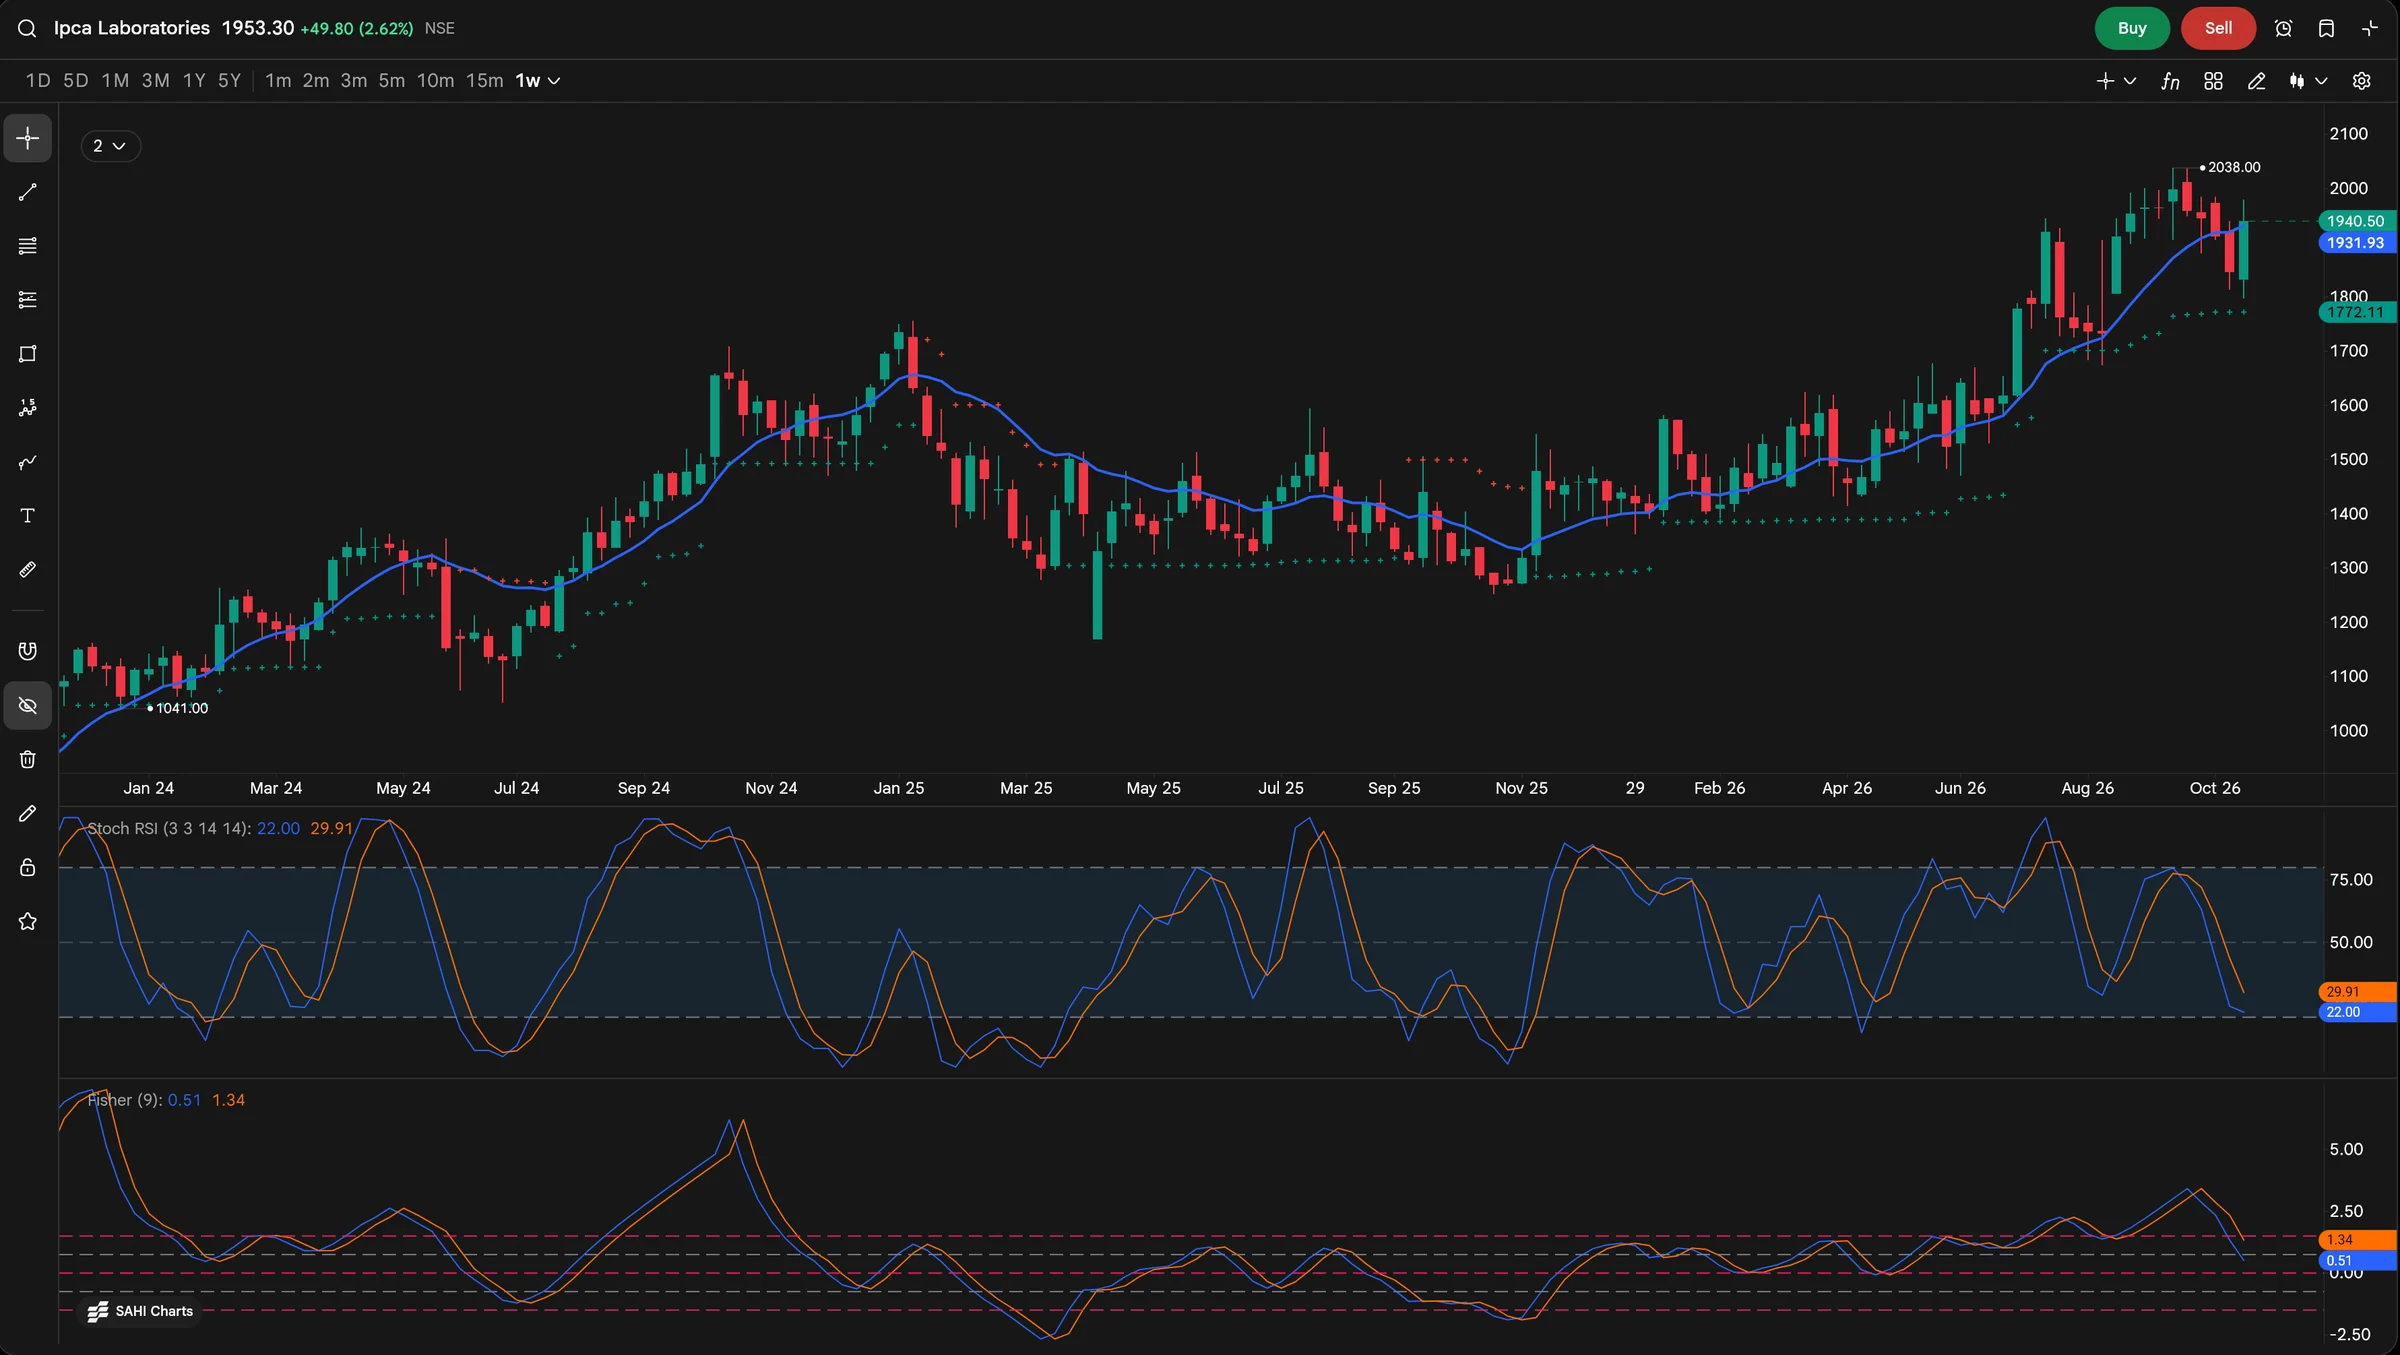The height and width of the screenshot is (1355, 2400).
Task: Select the 5m interval
Action: (392, 81)
